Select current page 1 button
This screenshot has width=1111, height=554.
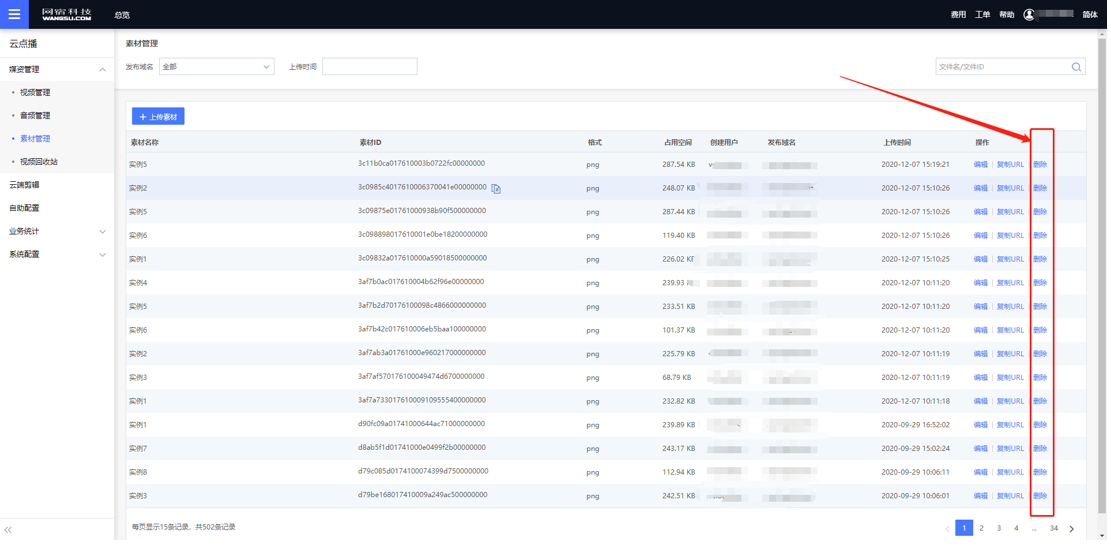point(964,528)
